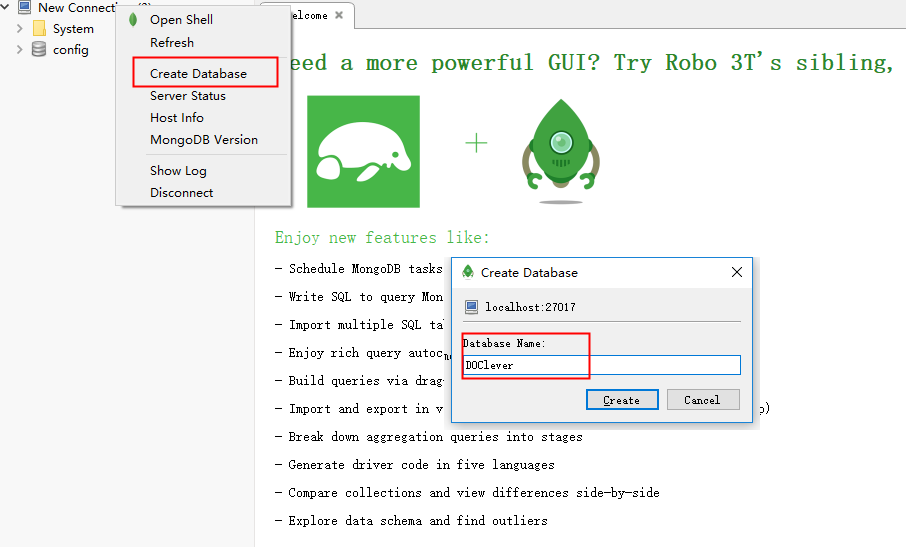Image resolution: width=906 pixels, height=547 pixels.
Task: Select the System folder icon
Action: (39, 28)
